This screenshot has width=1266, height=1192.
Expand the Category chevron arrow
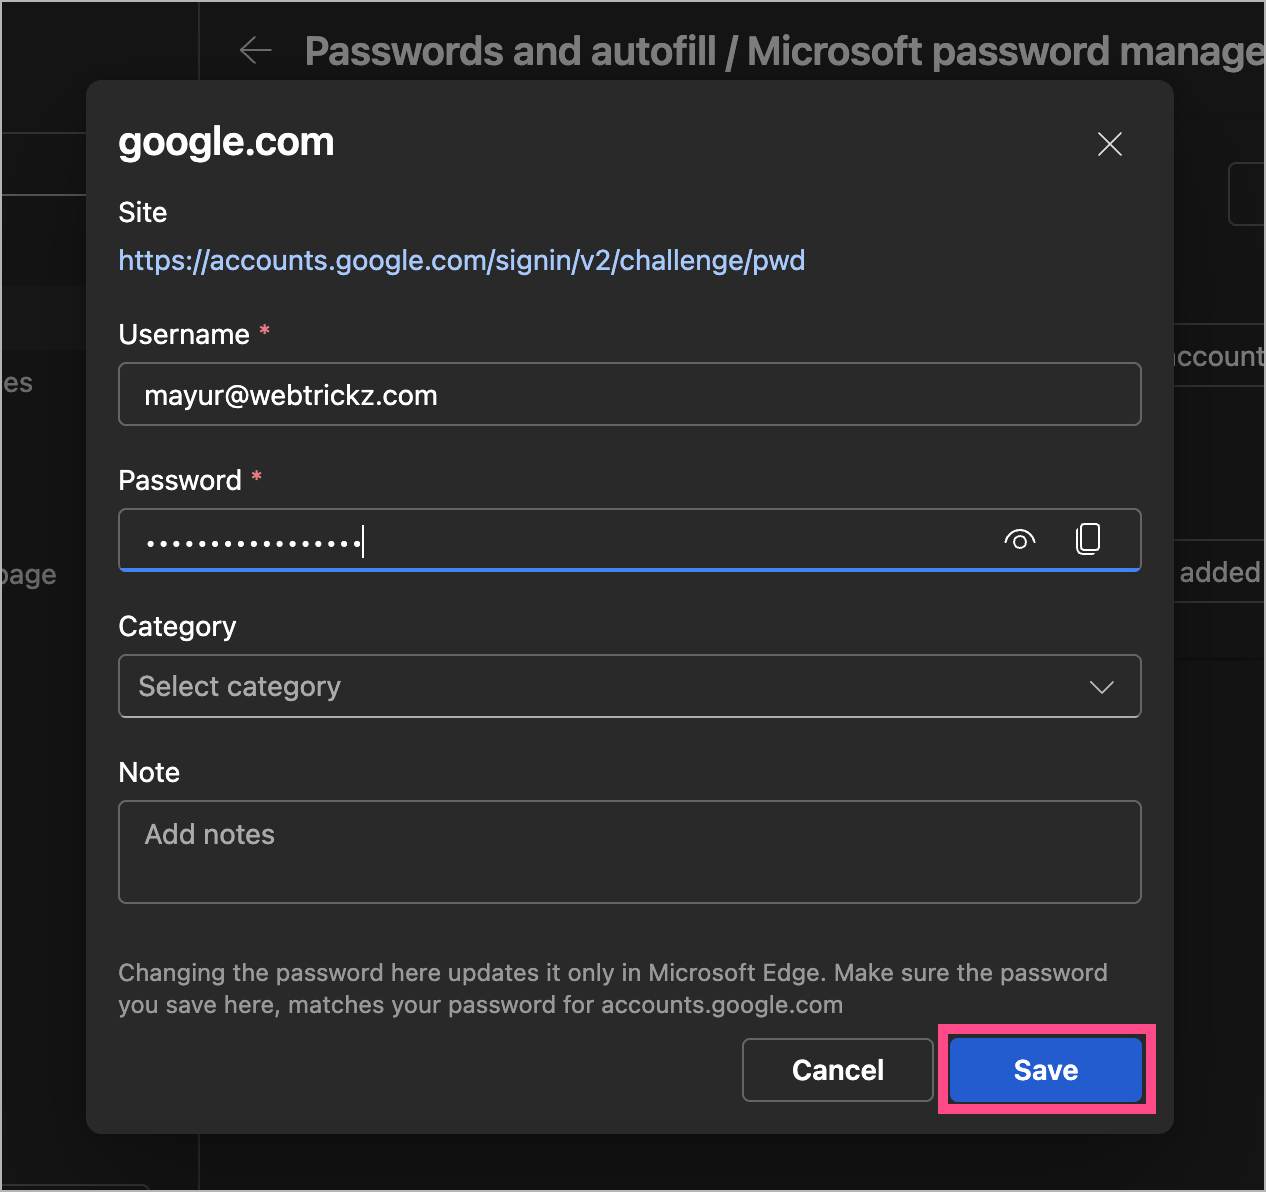(1101, 687)
